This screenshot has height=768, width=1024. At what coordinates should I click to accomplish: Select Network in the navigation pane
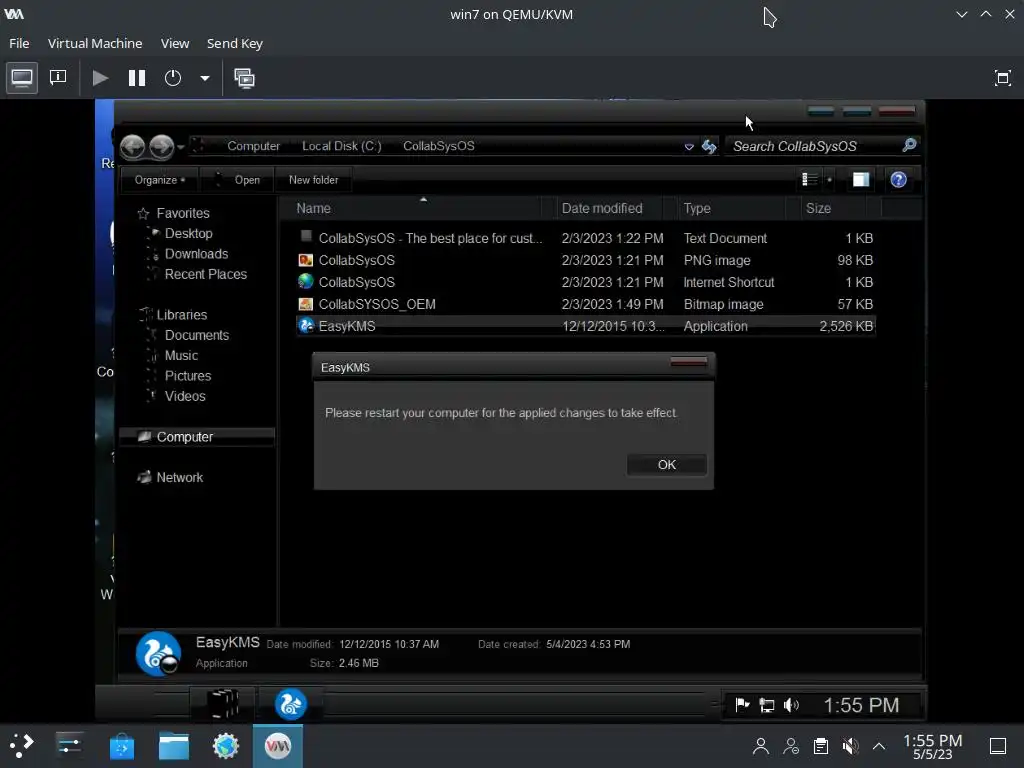(x=180, y=477)
